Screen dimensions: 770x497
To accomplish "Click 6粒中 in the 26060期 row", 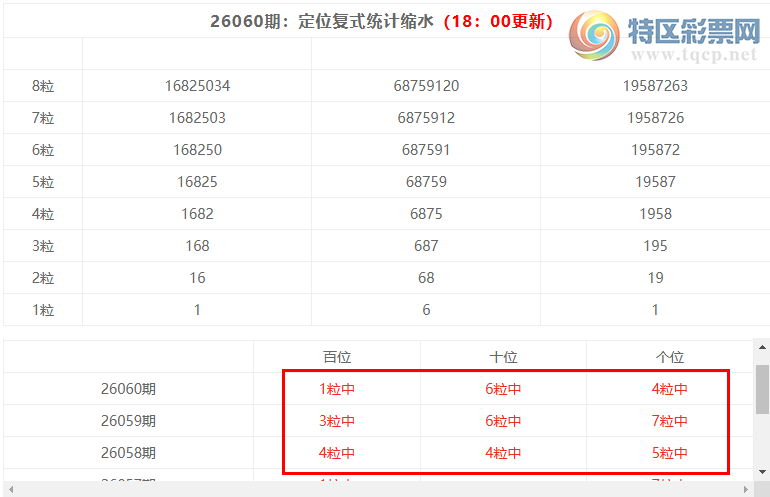I will tap(503, 389).
